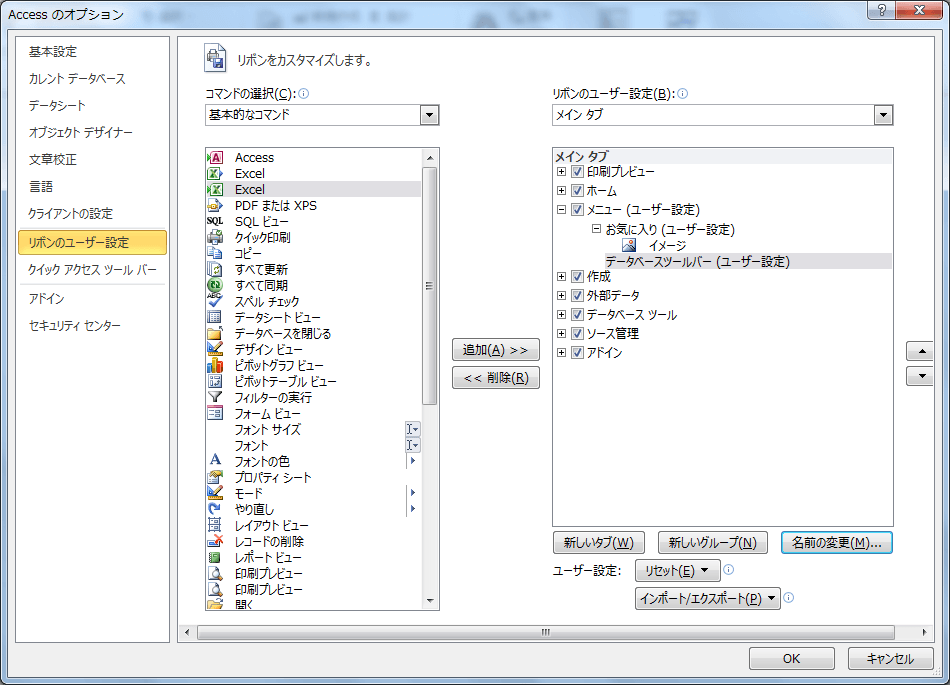Choose the すべて同期 icon
This screenshot has width=950, height=685.
point(215,285)
